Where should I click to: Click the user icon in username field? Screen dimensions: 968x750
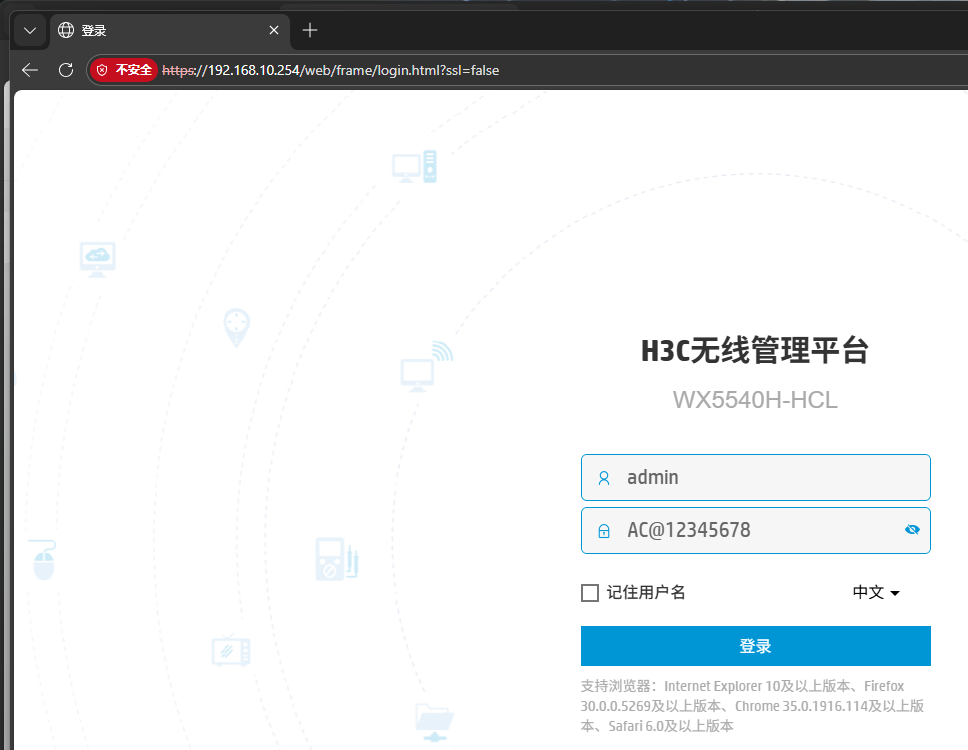click(604, 478)
